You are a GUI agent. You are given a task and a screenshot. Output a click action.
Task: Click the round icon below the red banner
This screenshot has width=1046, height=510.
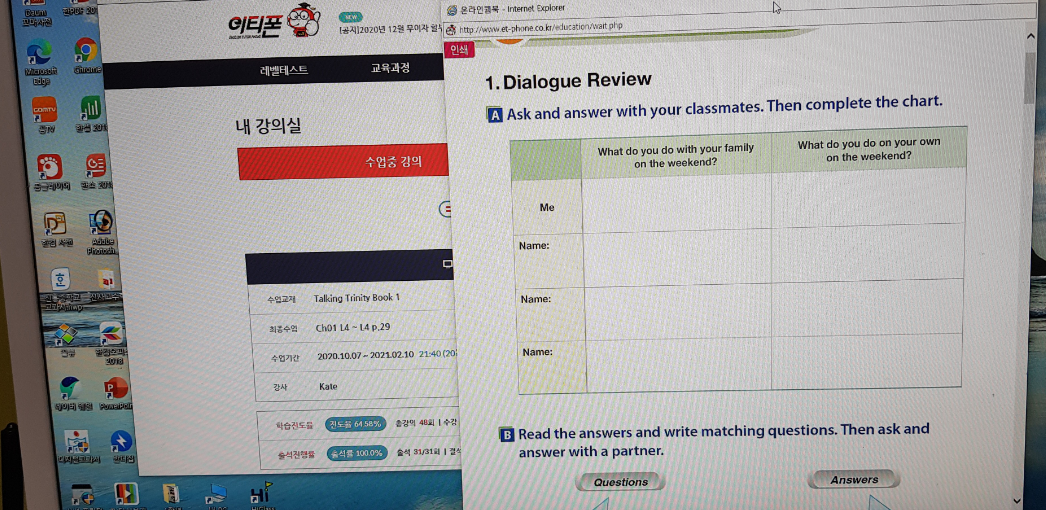point(446,209)
